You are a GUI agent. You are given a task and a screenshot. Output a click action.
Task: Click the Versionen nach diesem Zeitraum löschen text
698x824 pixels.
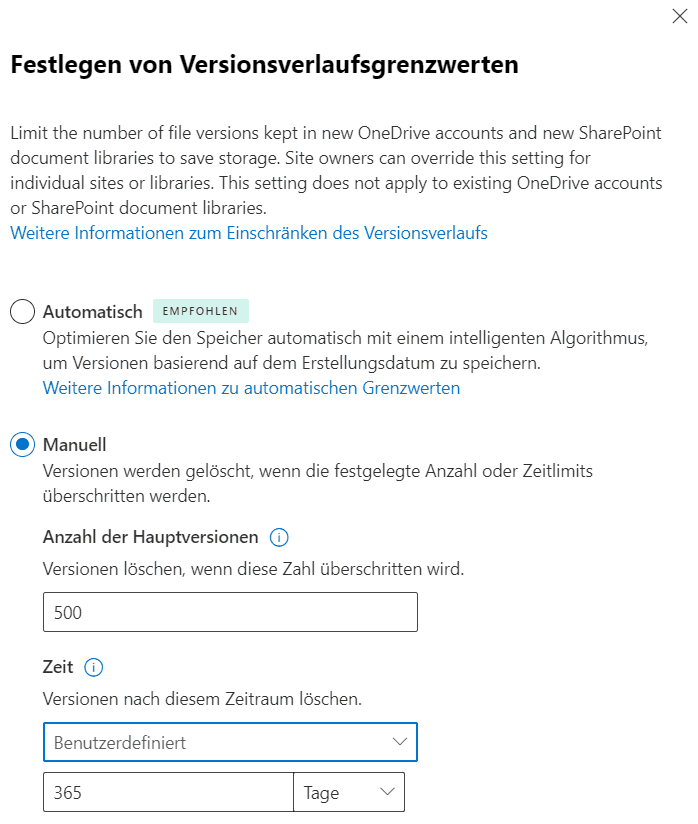[202, 699]
